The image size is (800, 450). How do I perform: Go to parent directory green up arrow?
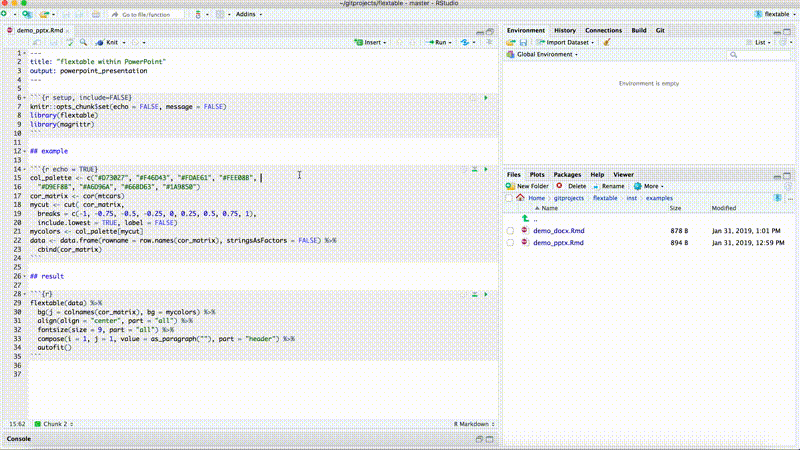point(526,219)
